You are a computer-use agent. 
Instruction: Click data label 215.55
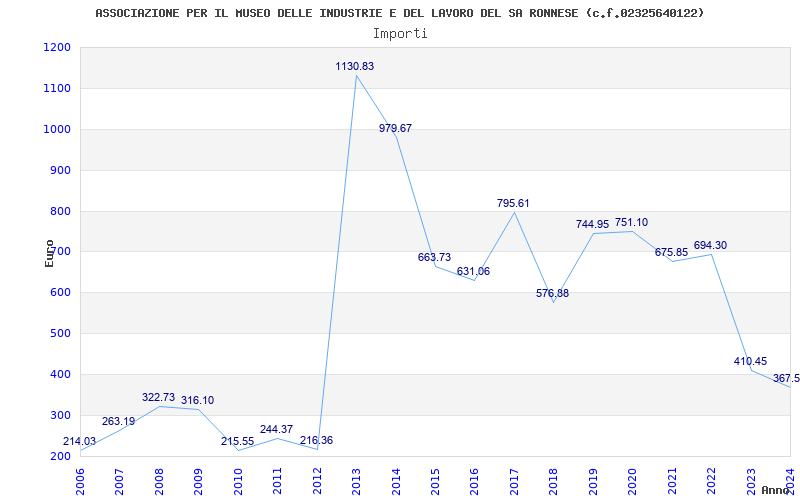pyautogui.click(x=237, y=442)
